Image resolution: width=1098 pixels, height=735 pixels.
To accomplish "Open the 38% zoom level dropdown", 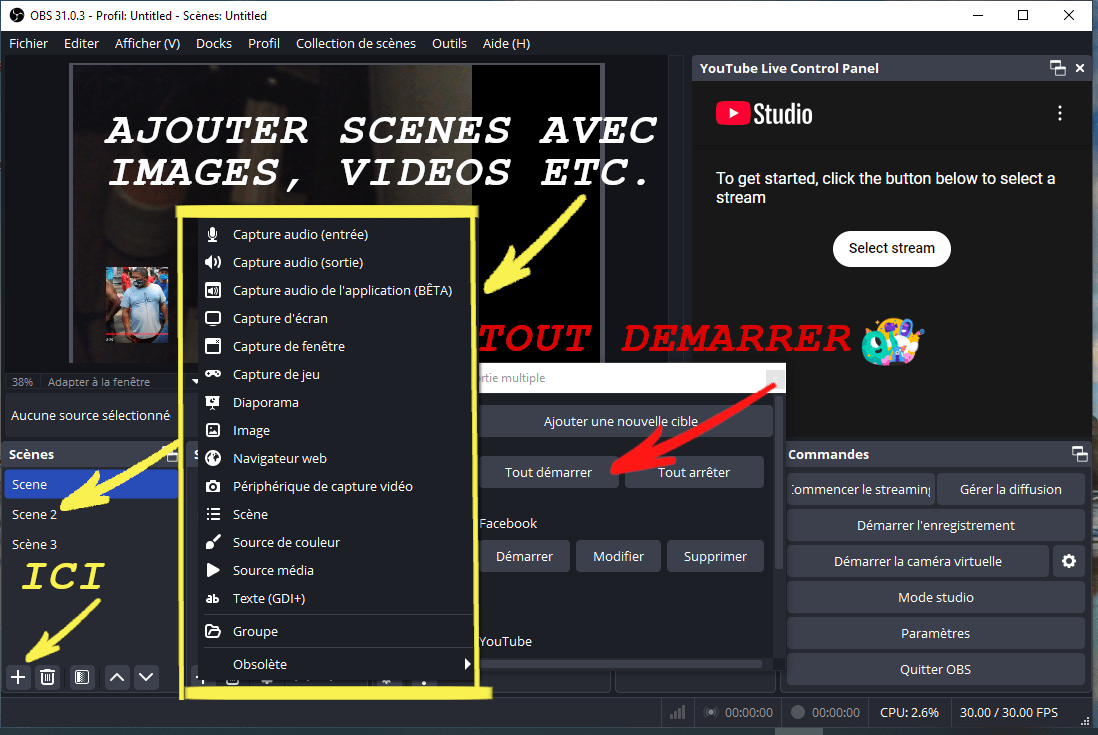I will click(21, 382).
